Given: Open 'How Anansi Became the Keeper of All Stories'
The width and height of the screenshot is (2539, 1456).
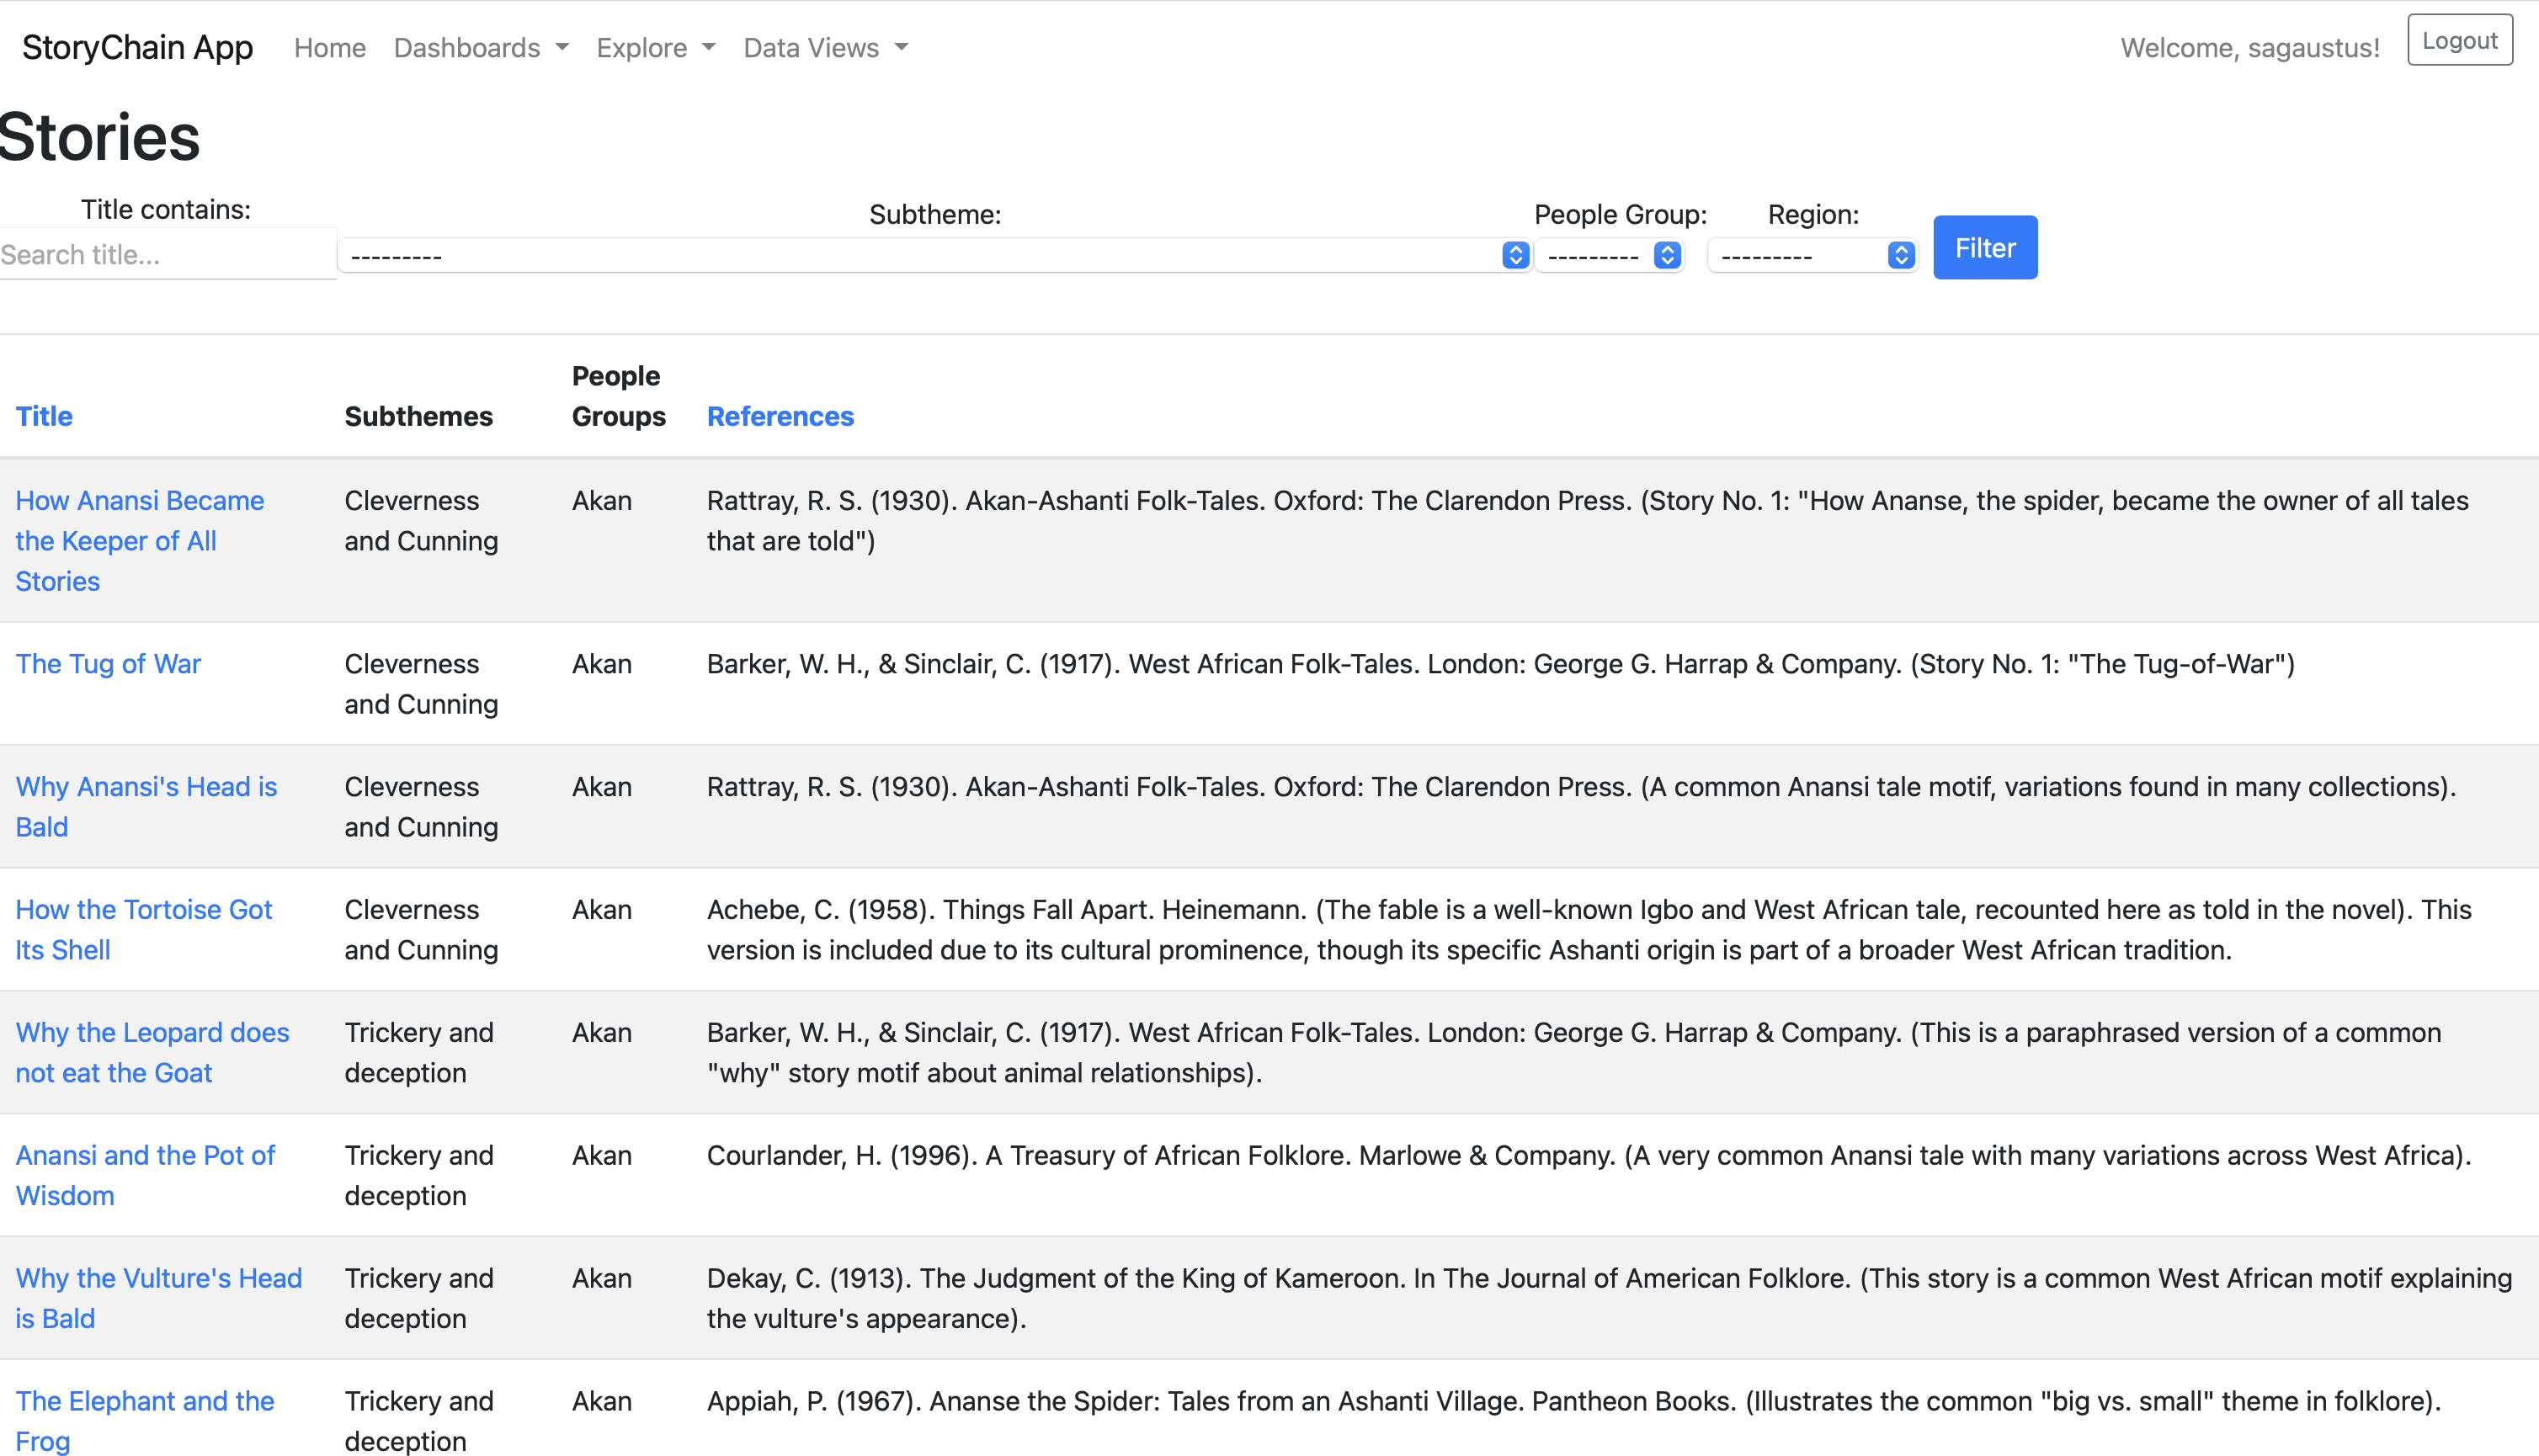Looking at the screenshot, I should tap(139, 540).
